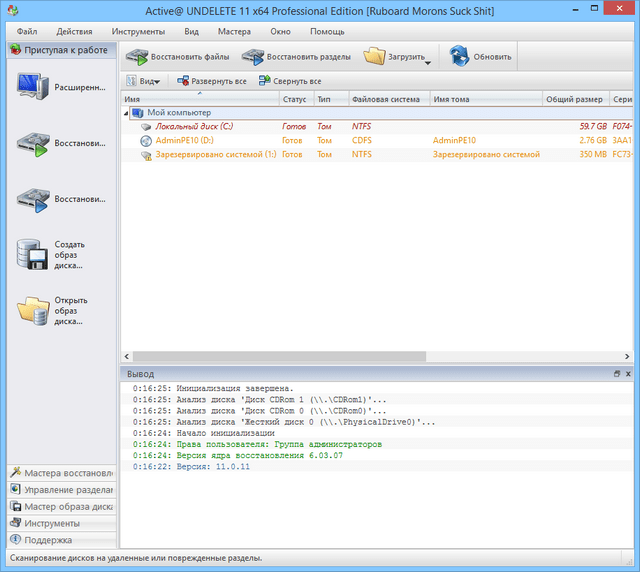Collapse the Мой компьютер tree node
The image size is (640, 572).
point(126,113)
